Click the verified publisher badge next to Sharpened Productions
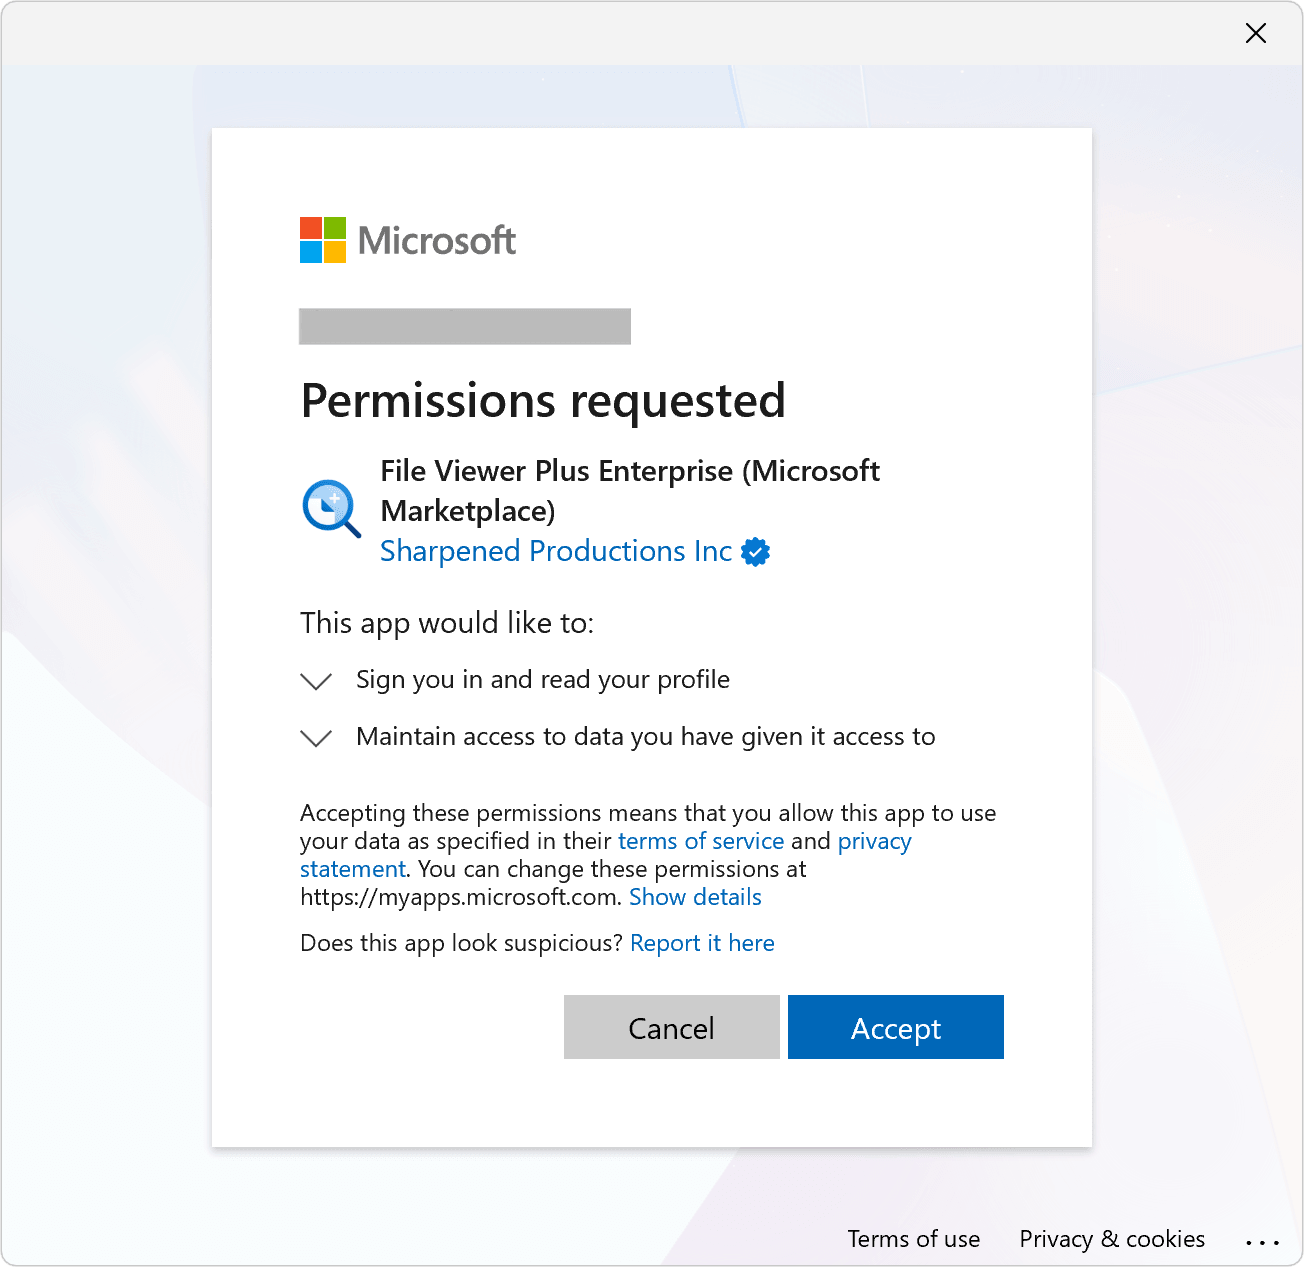This screenshot has width=1304, height=1267. pos(756,551)
